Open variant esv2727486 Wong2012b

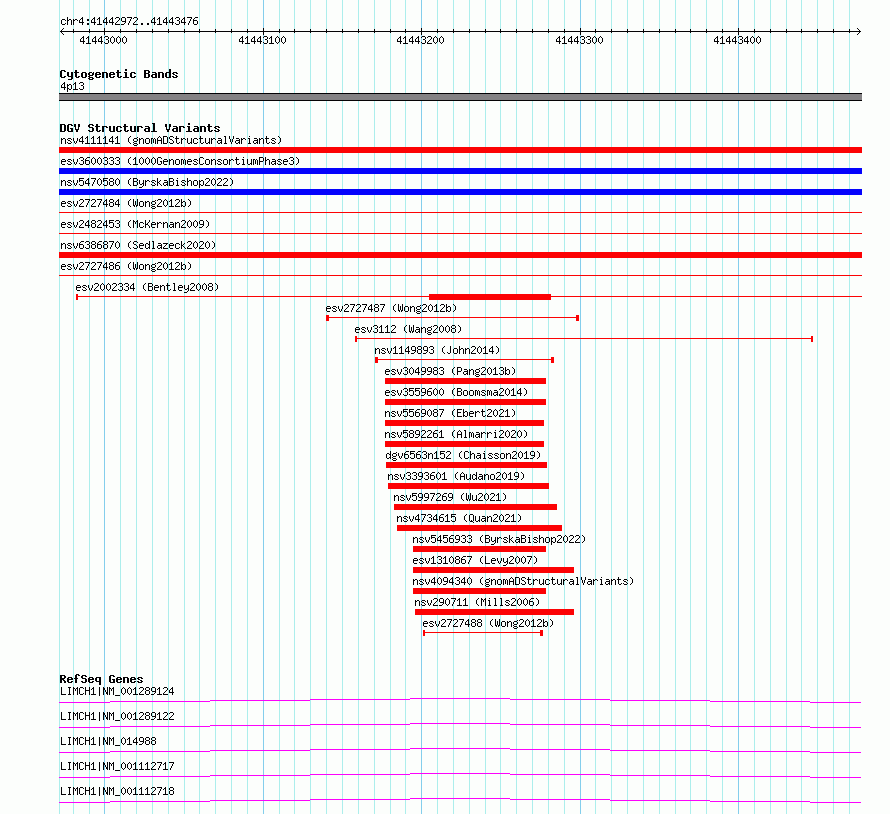pyautogui.click(x=126, y=266)
